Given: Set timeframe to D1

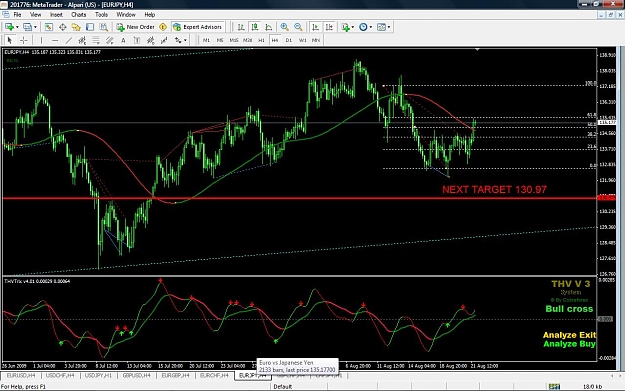Looking at the screenshot, I should point(289,40).
